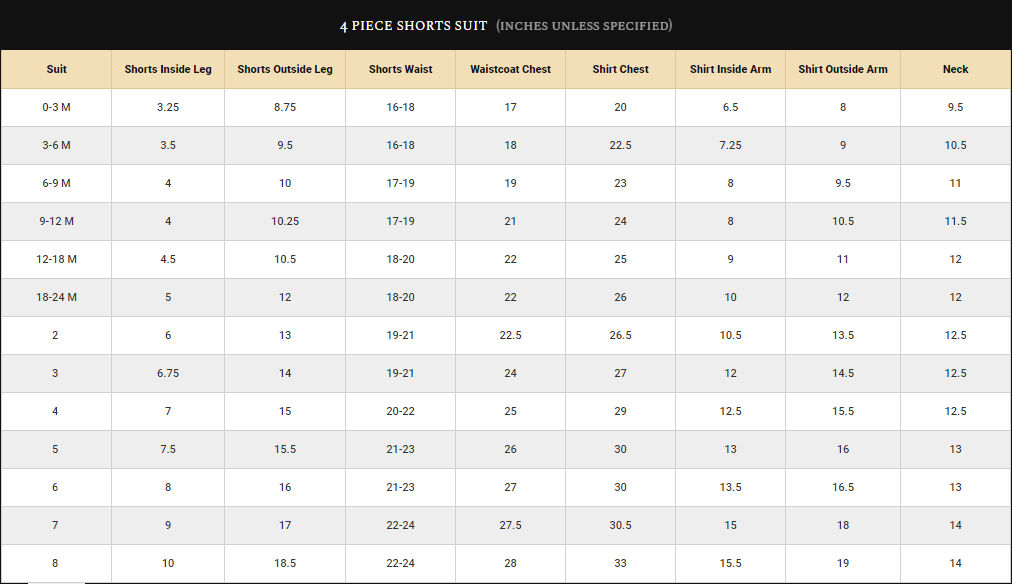Select the 12-18 M size row label
The image size is (1012, 584).
(x=56, y=259)
